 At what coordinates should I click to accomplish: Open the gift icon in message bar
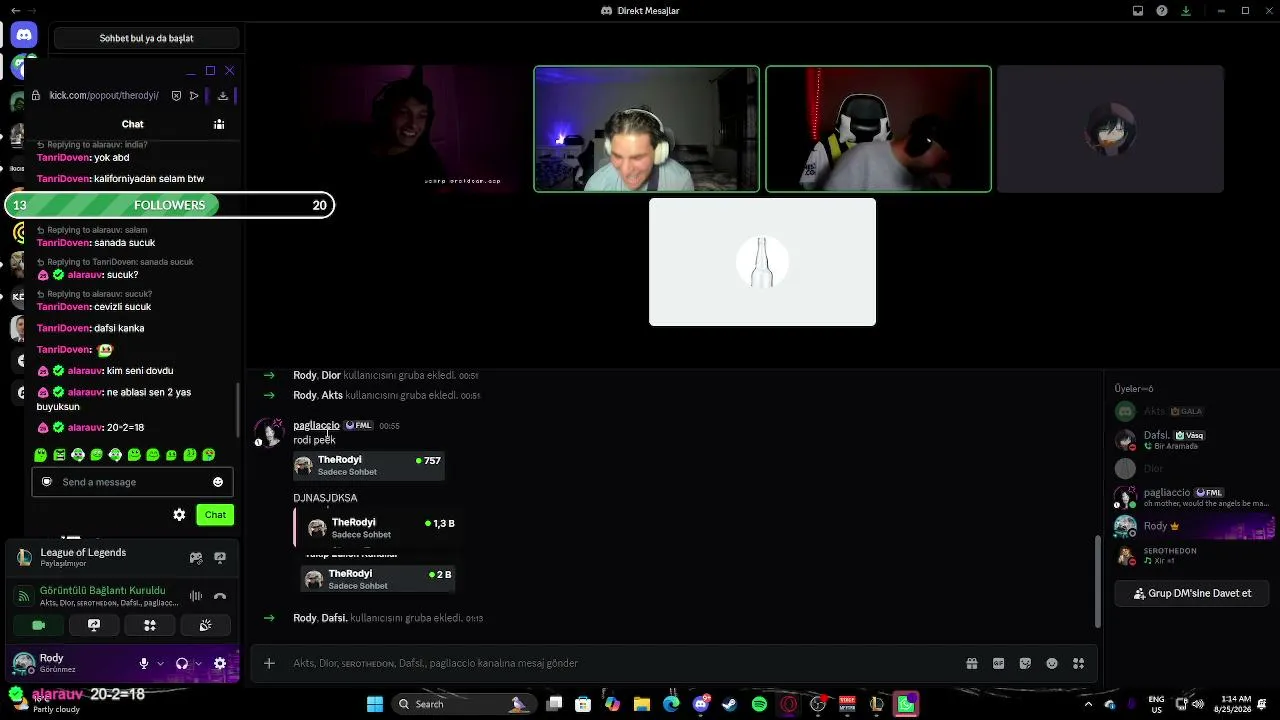pos(971,663)
